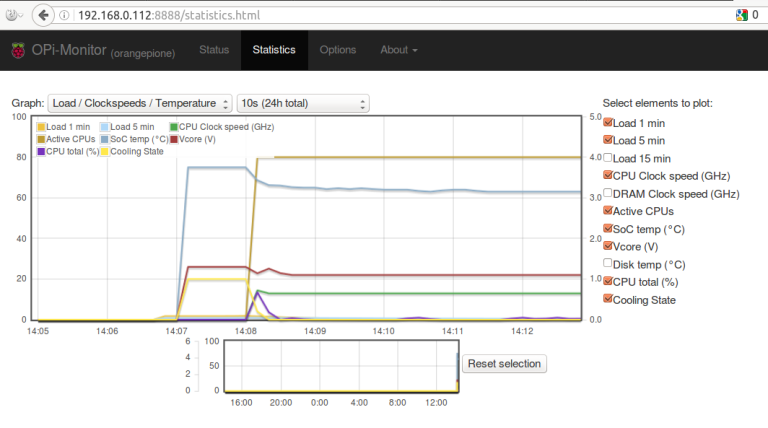Viewport: 768px width, 428px height.
Task: Uncheck the Load 5 min checkbox
Action: pyautogui.click(x=608, y=140)
